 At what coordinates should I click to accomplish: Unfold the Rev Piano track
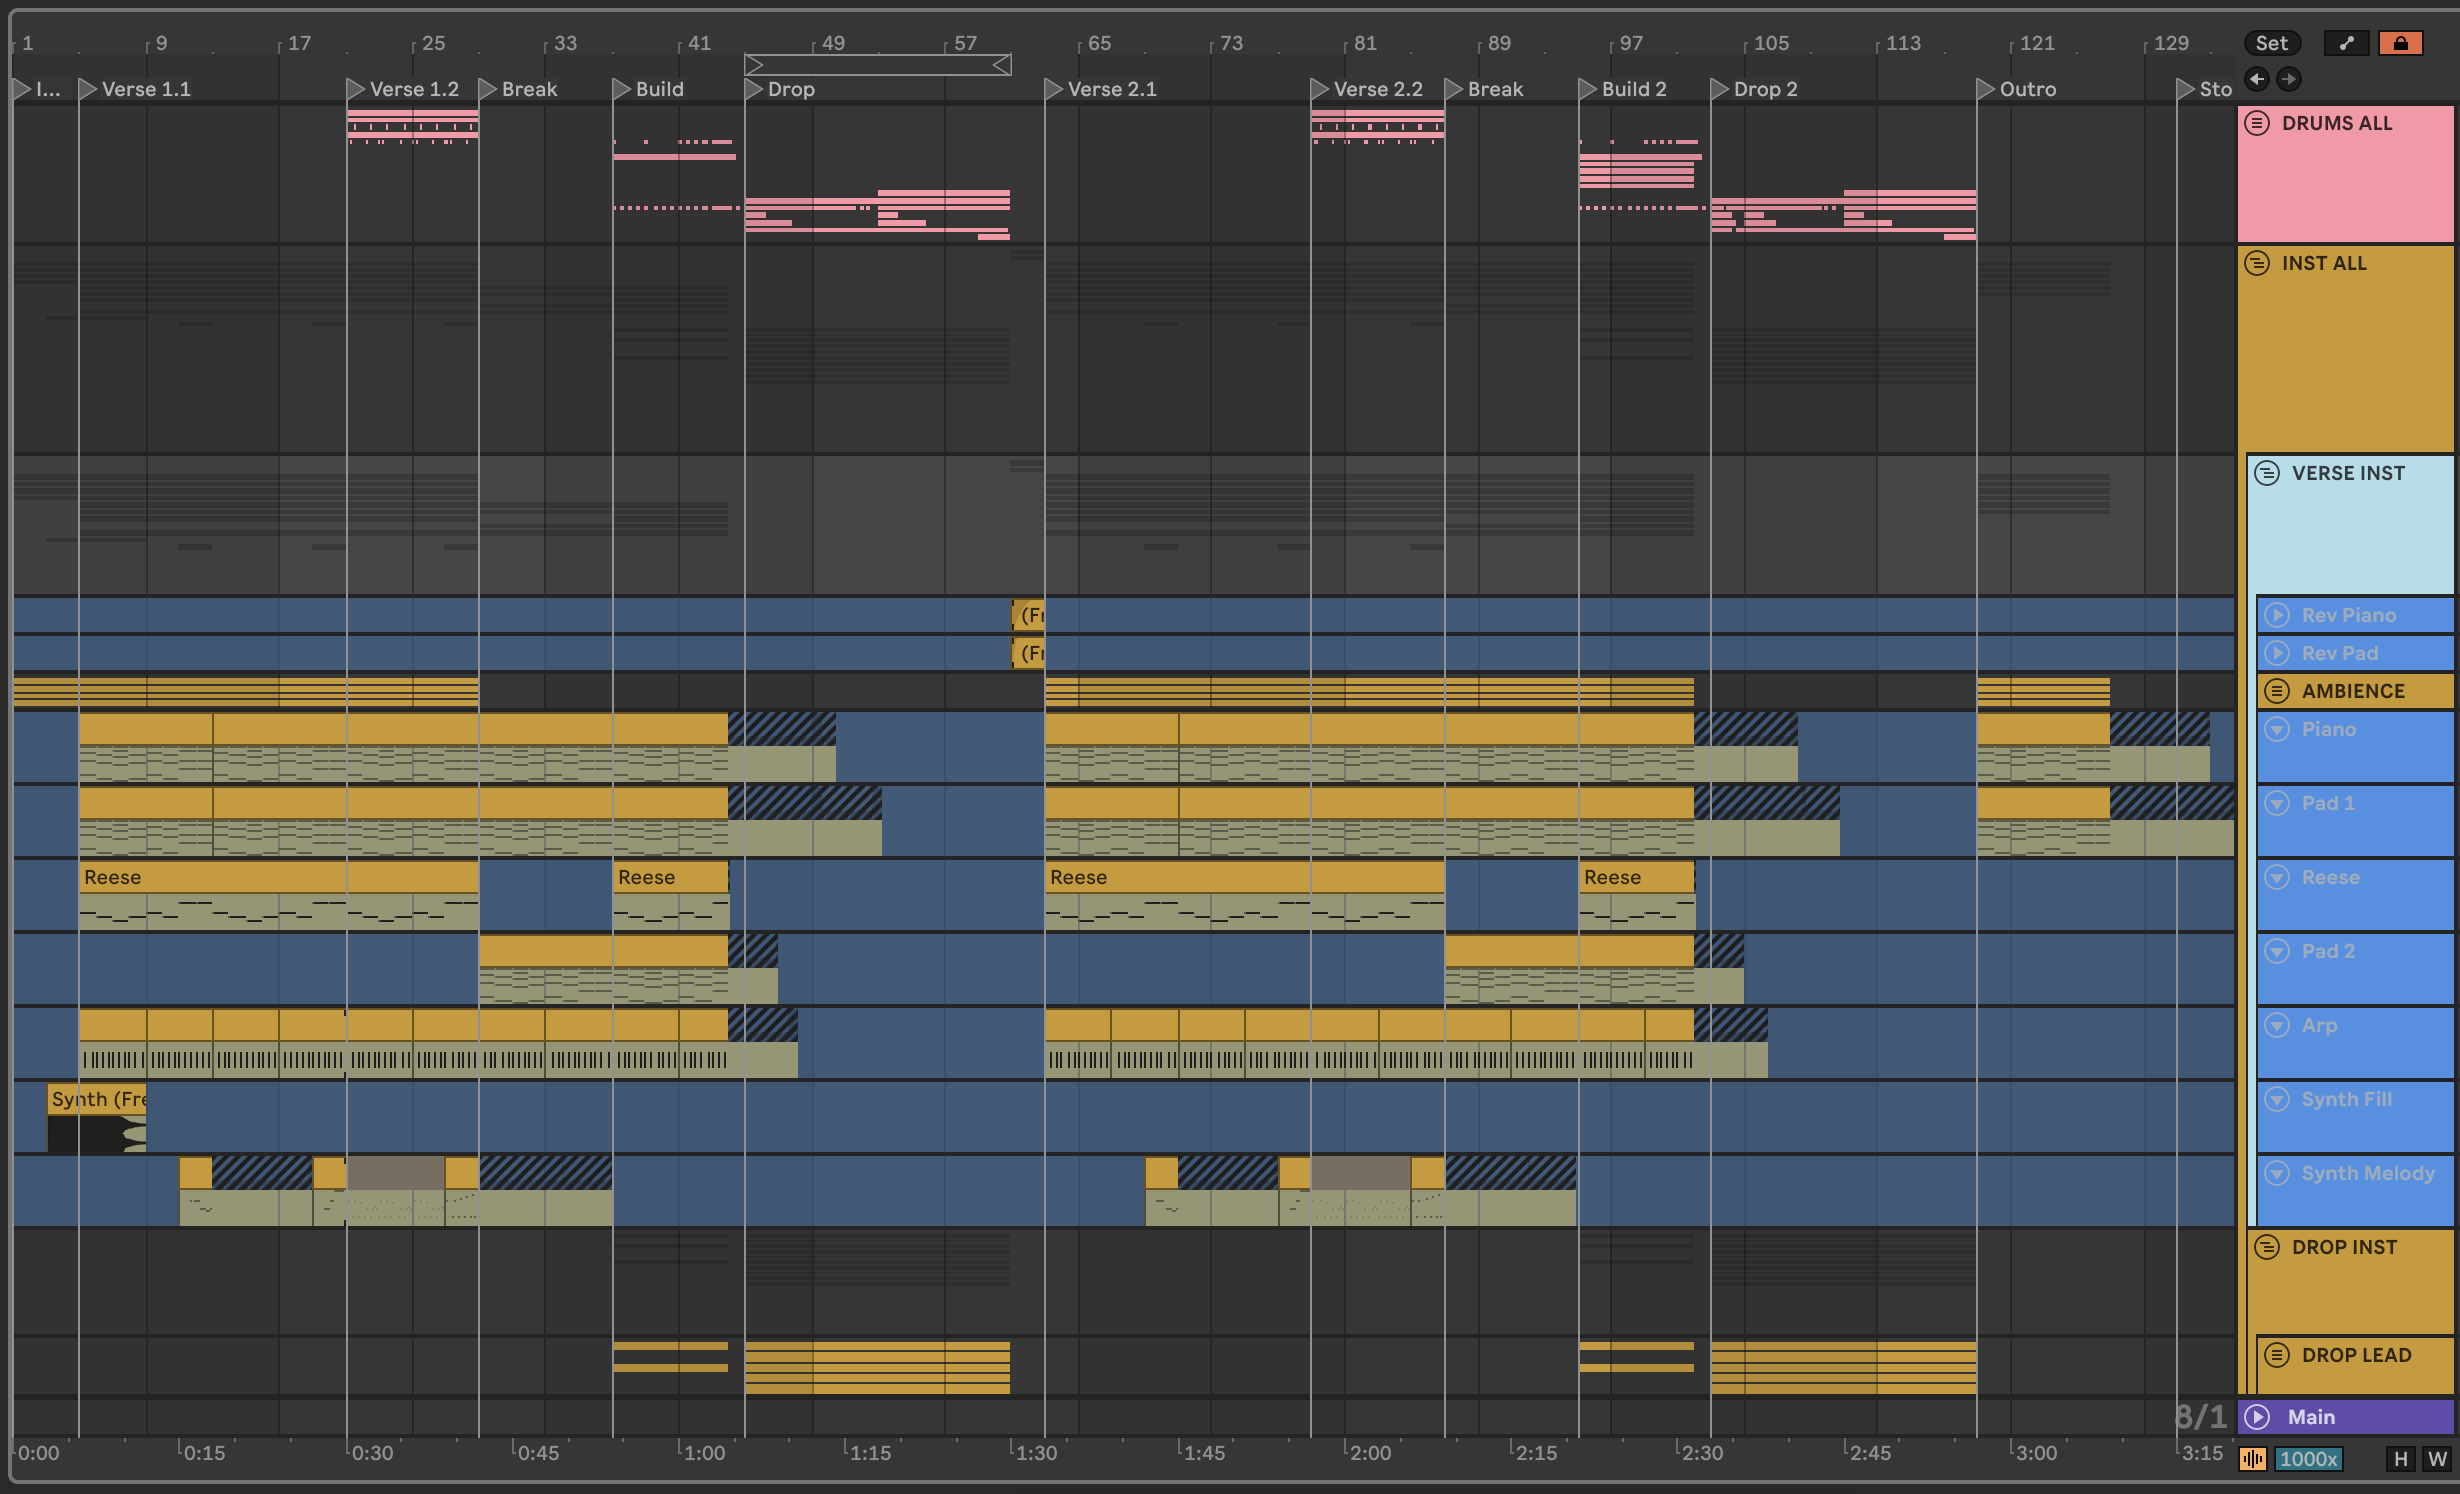click(x=2277, y=615)
